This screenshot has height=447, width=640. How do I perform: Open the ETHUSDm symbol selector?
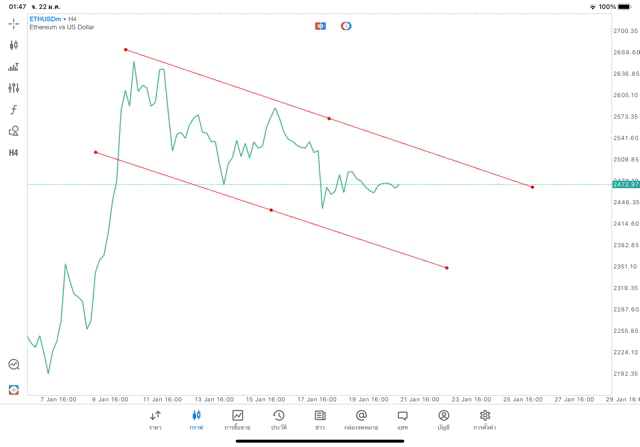45,18
